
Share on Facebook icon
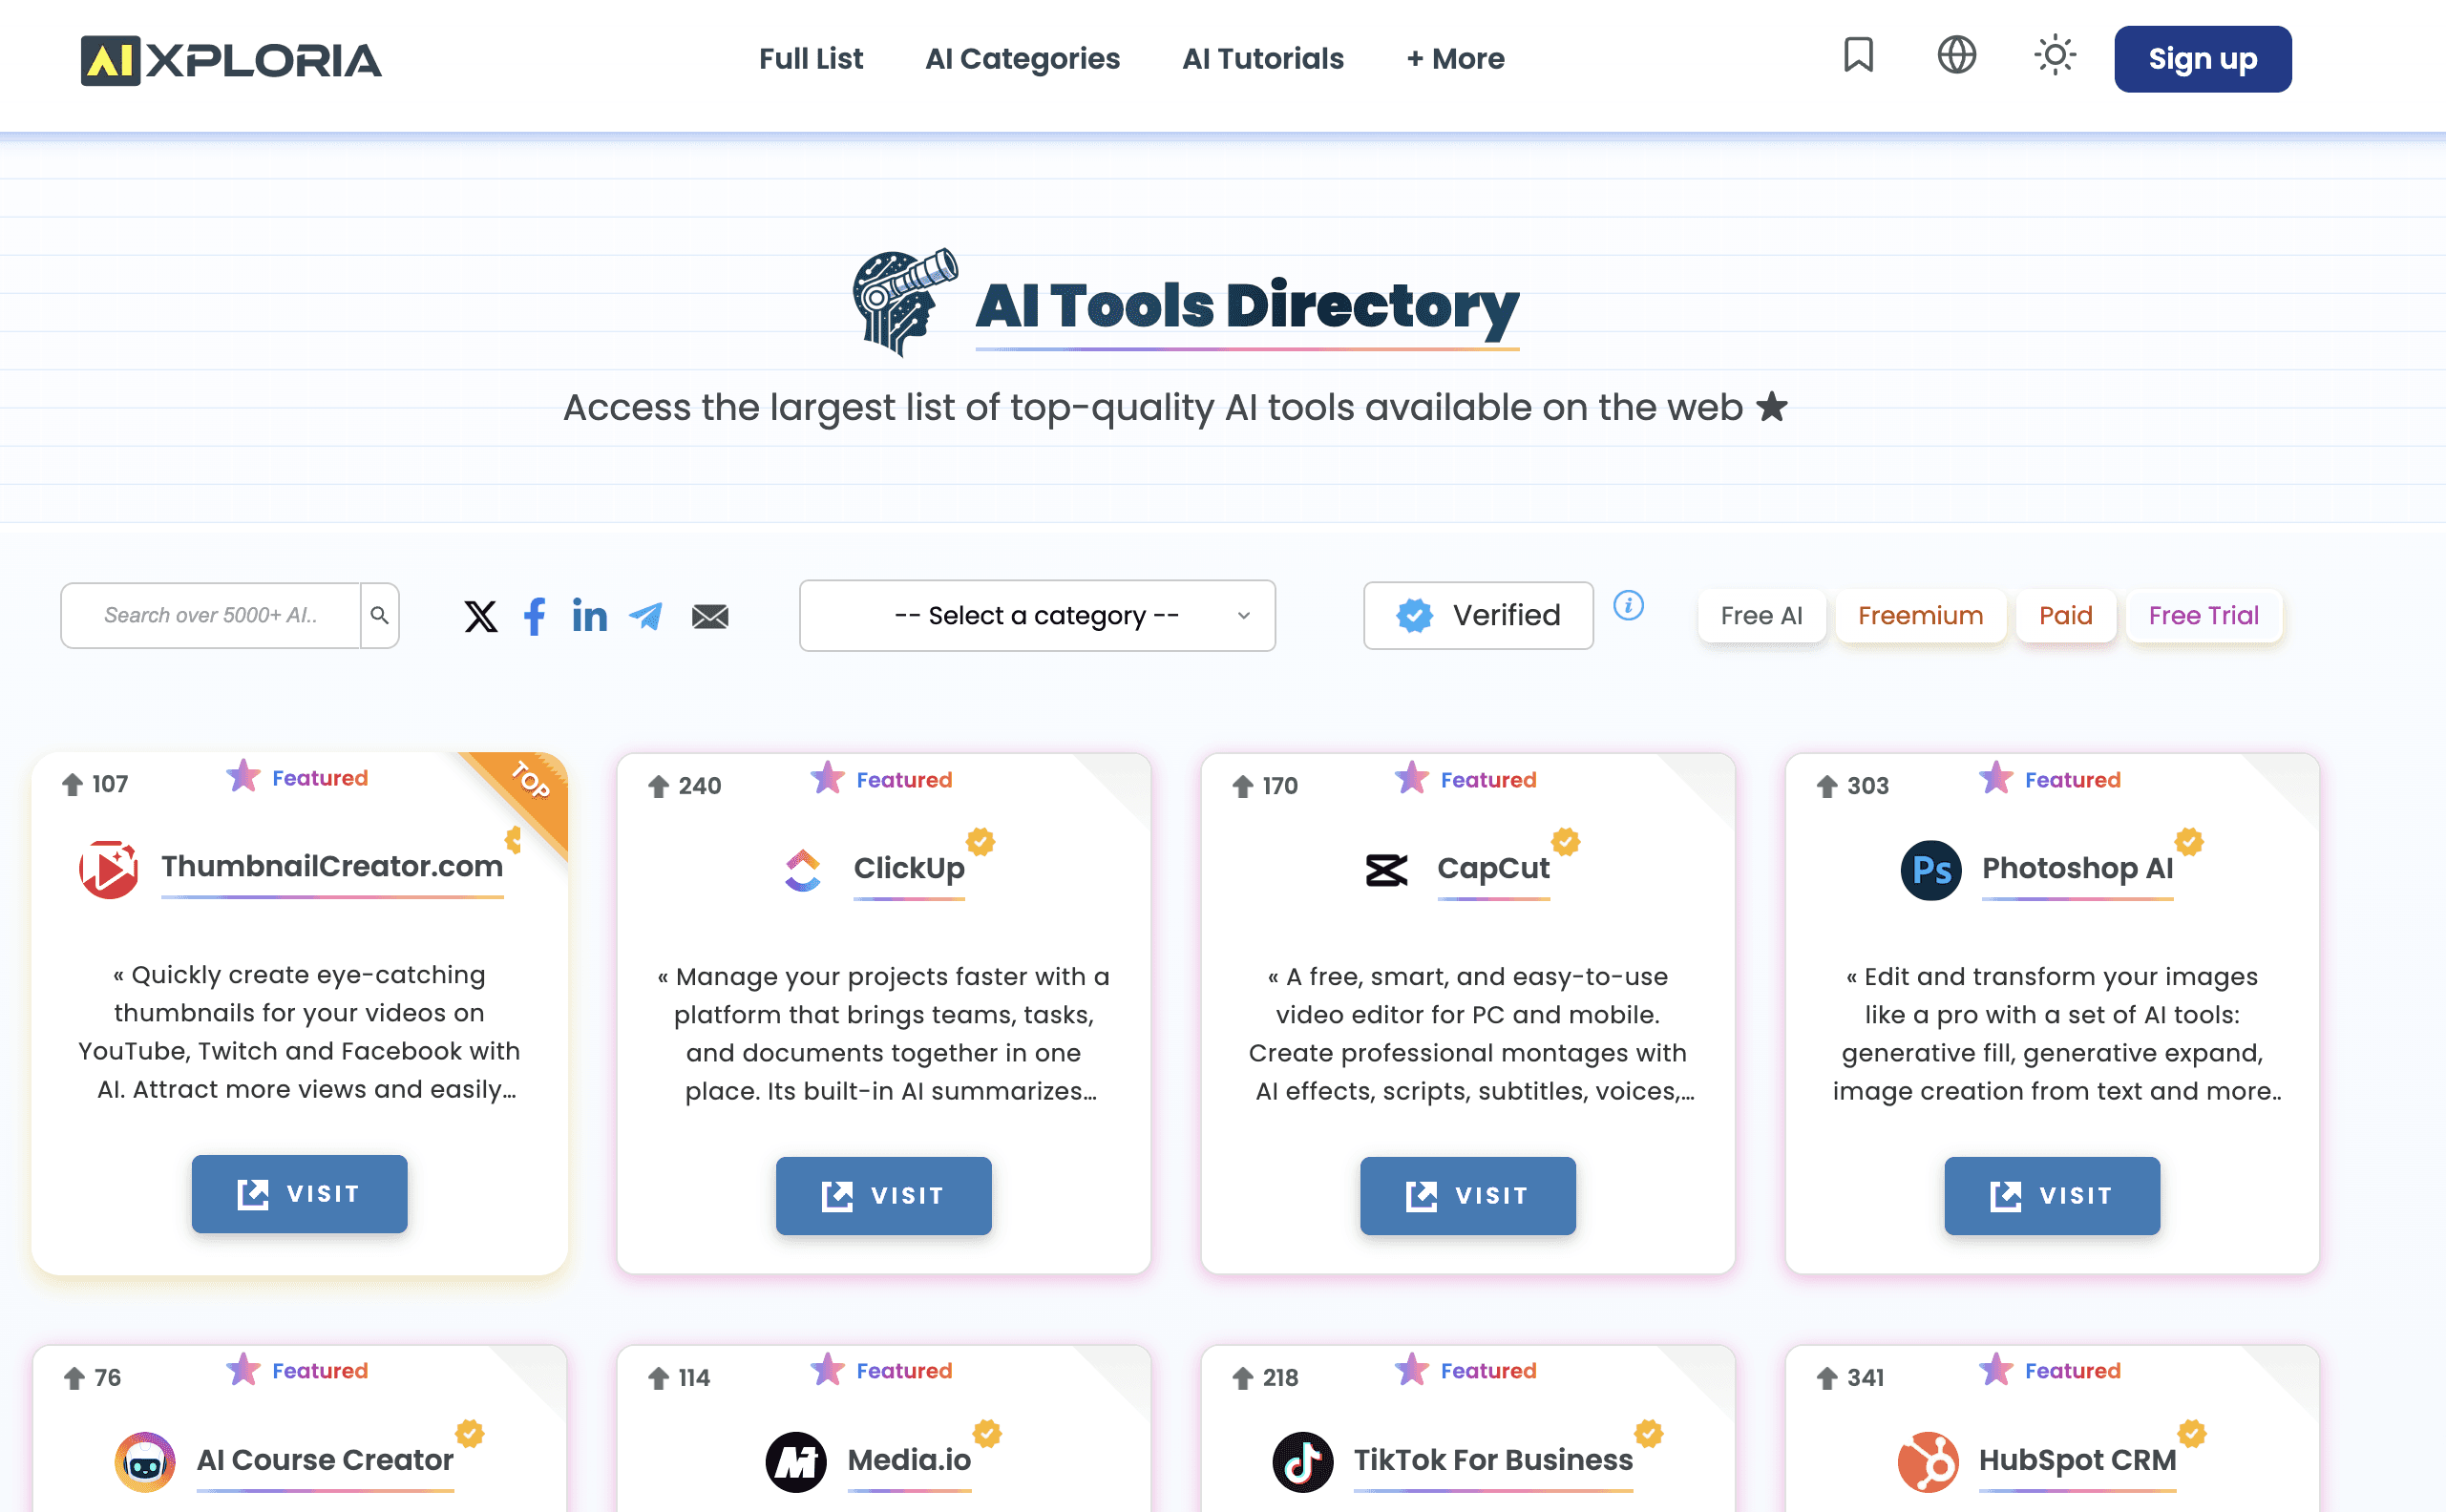click(535, 616)
